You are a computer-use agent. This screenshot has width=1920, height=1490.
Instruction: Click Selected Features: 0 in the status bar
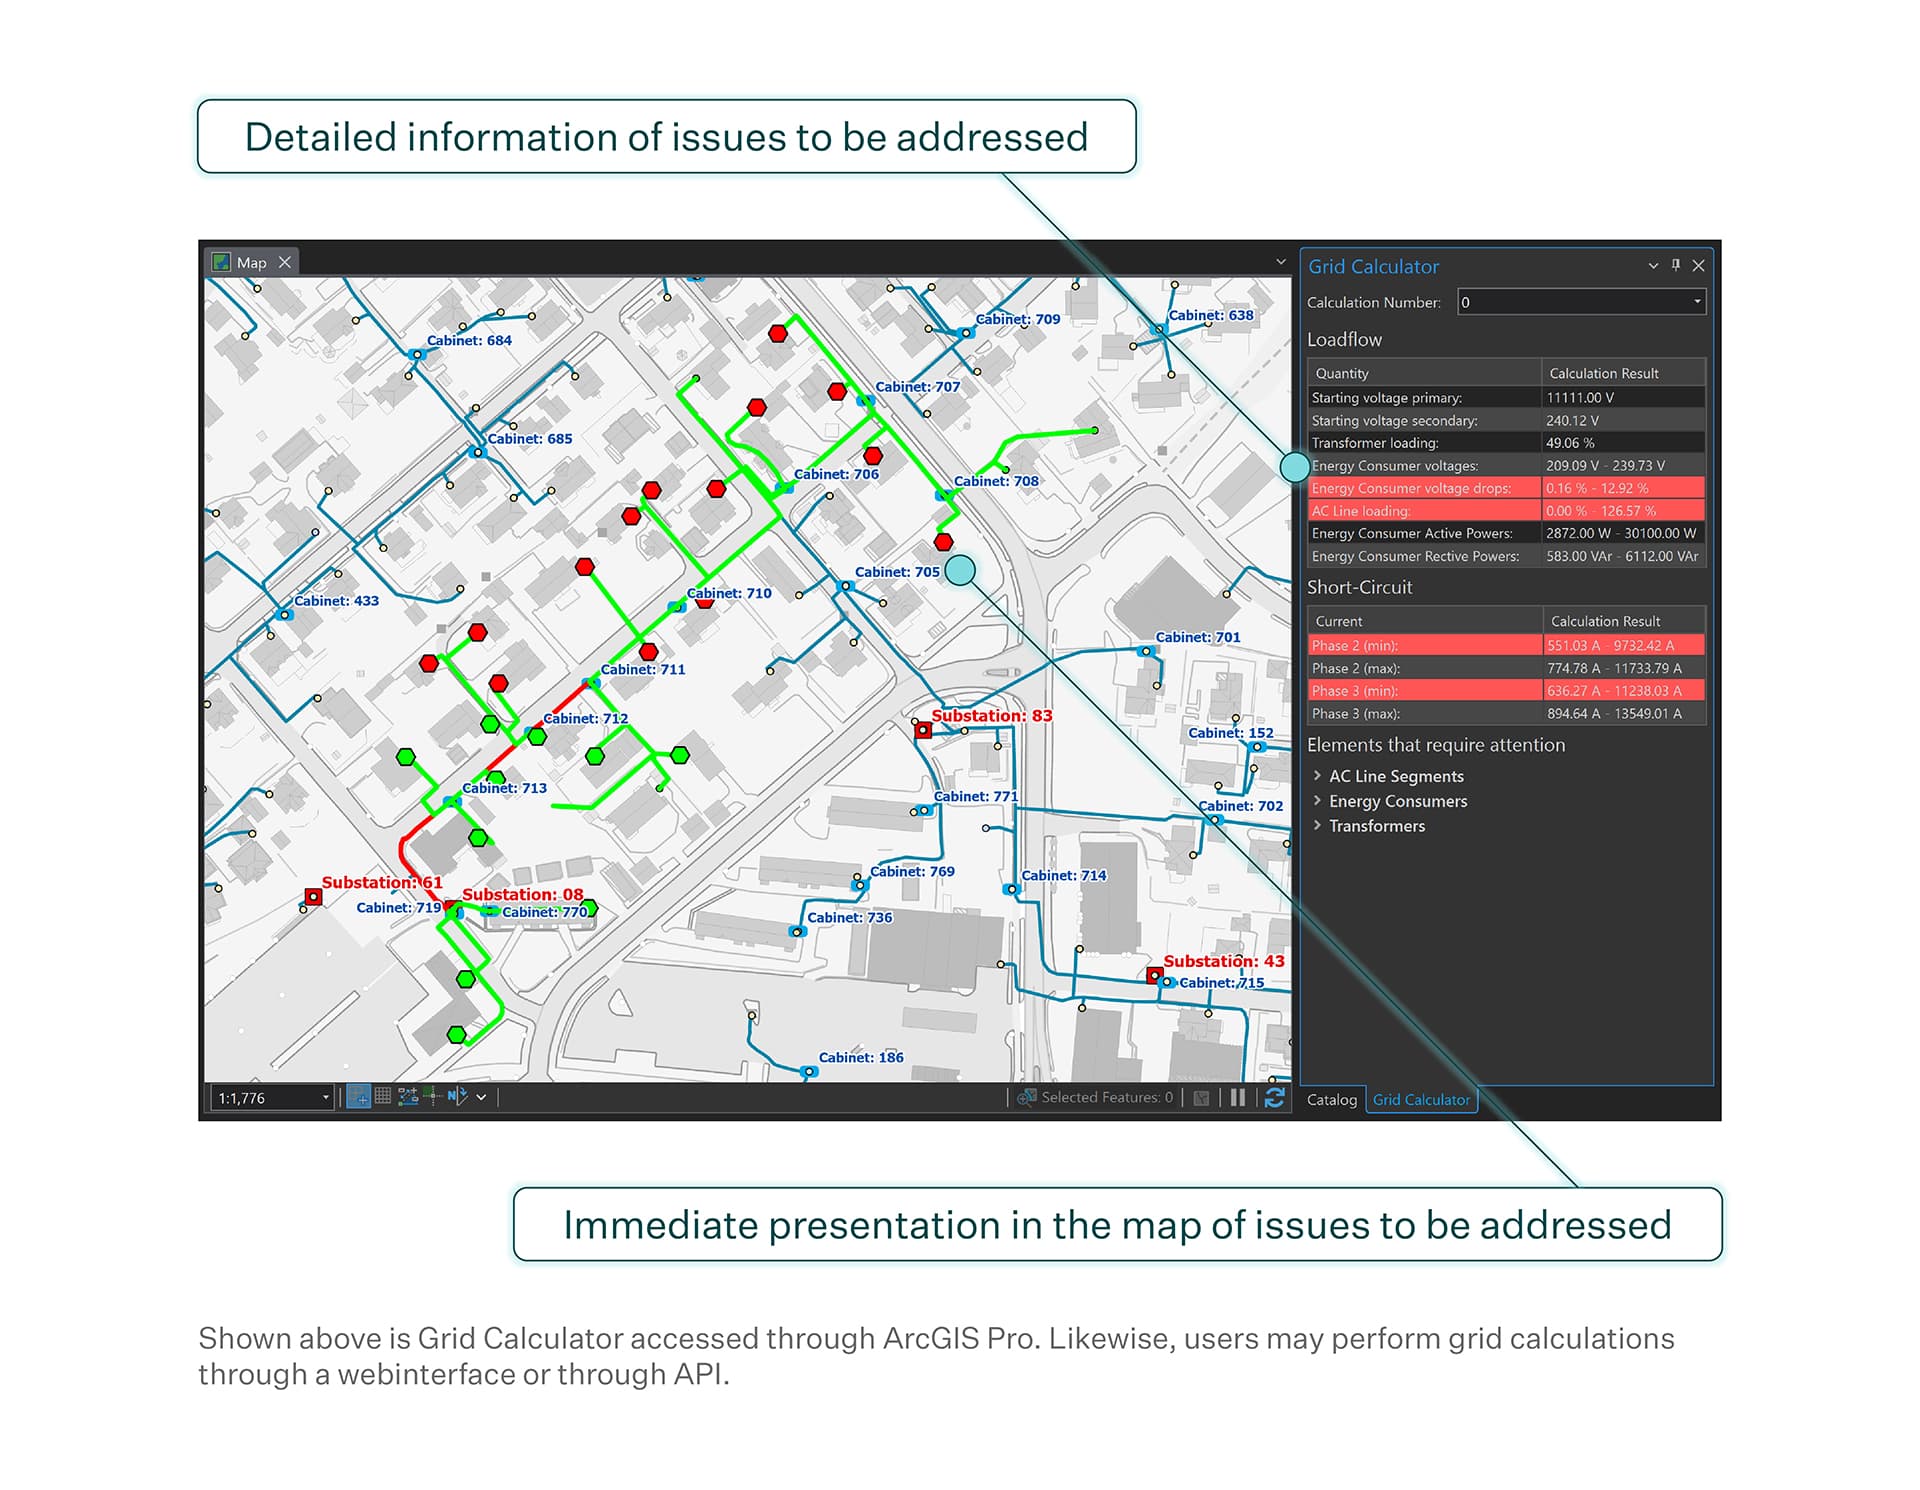click(1105, 1097)
